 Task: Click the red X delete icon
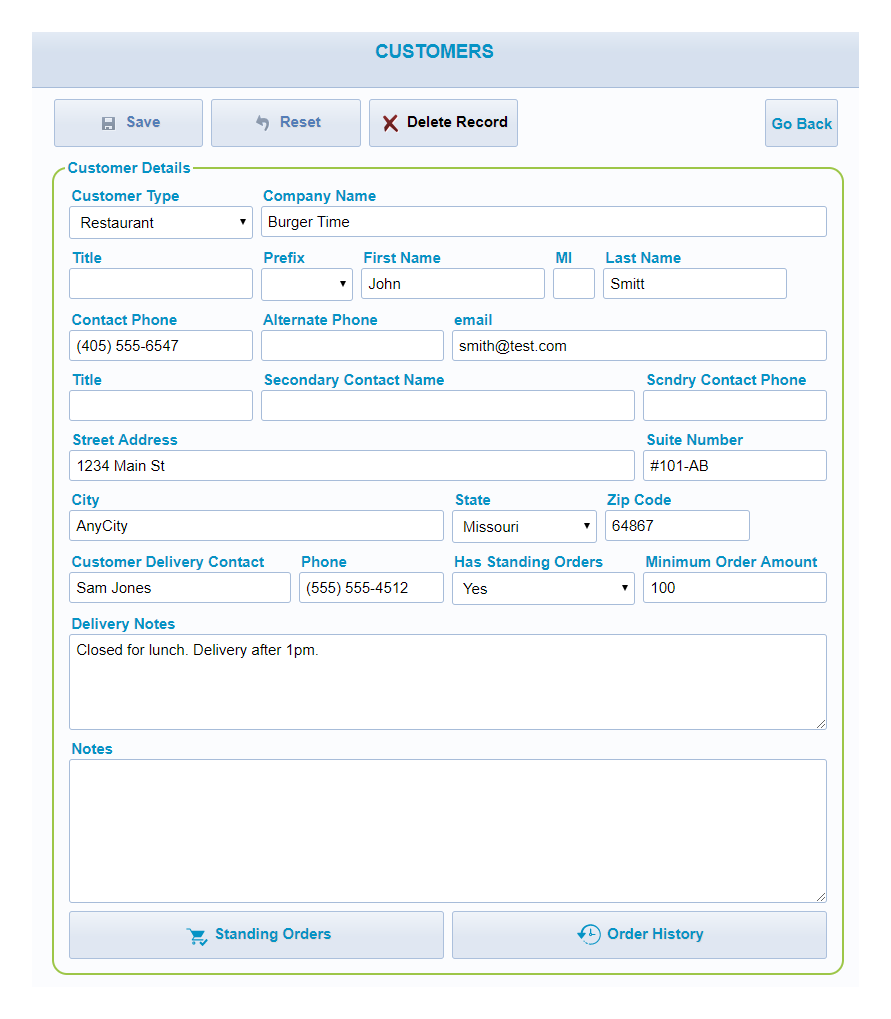[x=390, y=123]
